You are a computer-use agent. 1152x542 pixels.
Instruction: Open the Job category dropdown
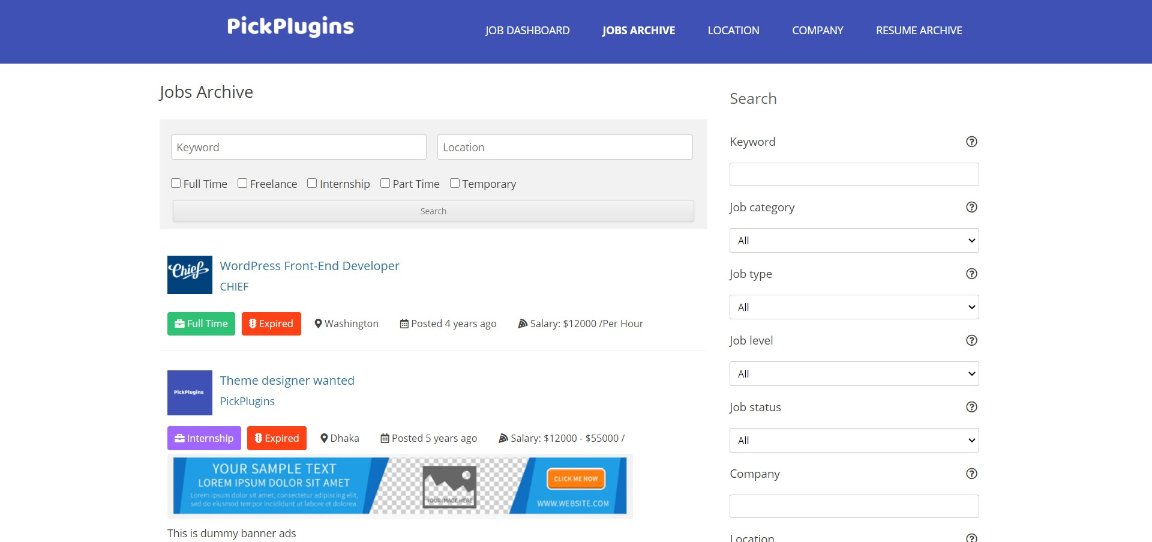coord(854,240)
